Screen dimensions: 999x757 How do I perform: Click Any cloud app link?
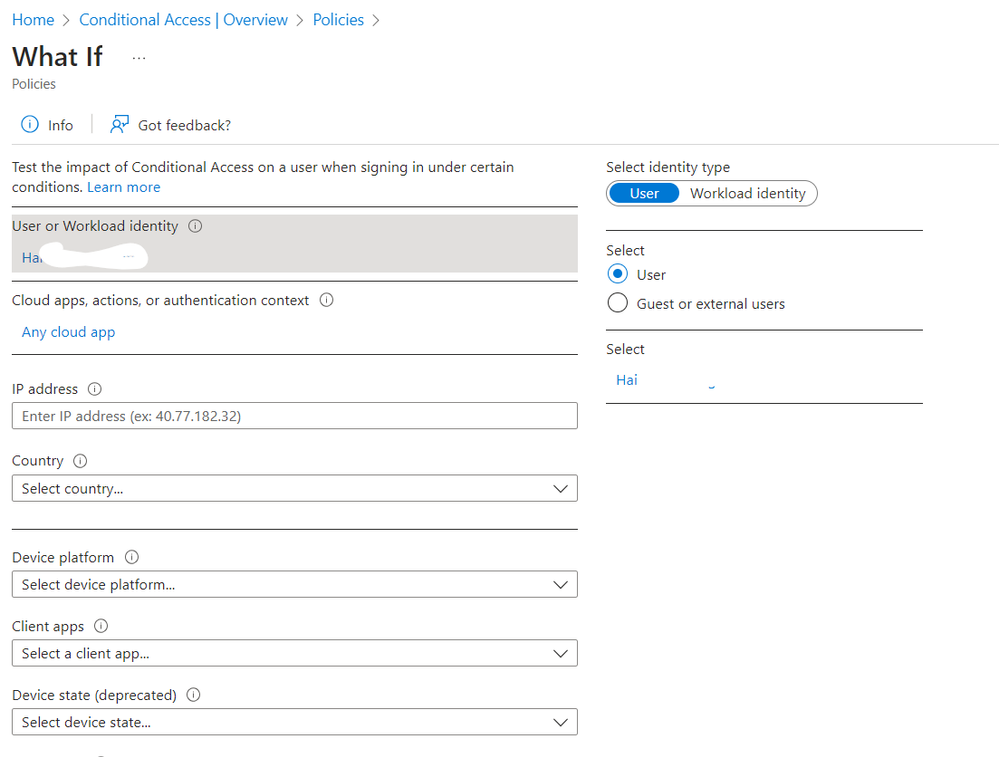68,332
